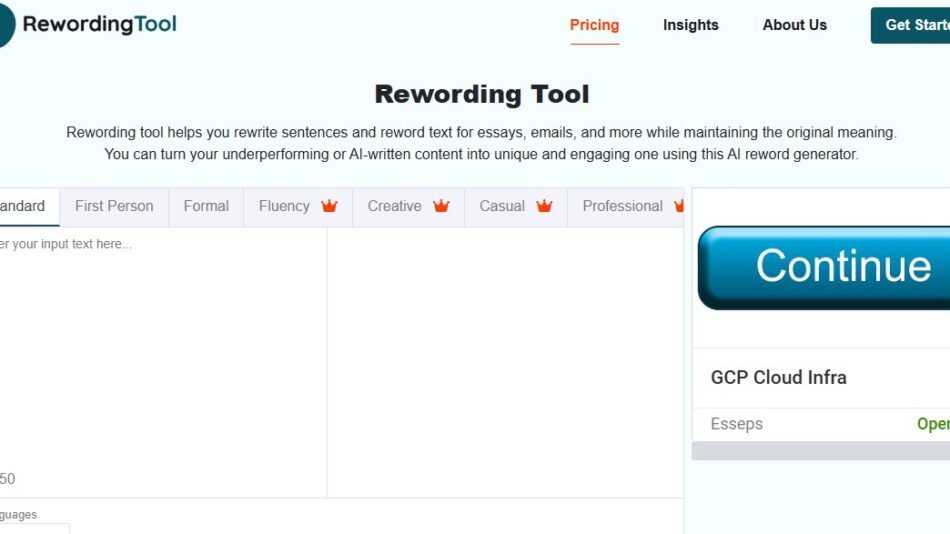Select the Casual premium tab

[516, 207]
